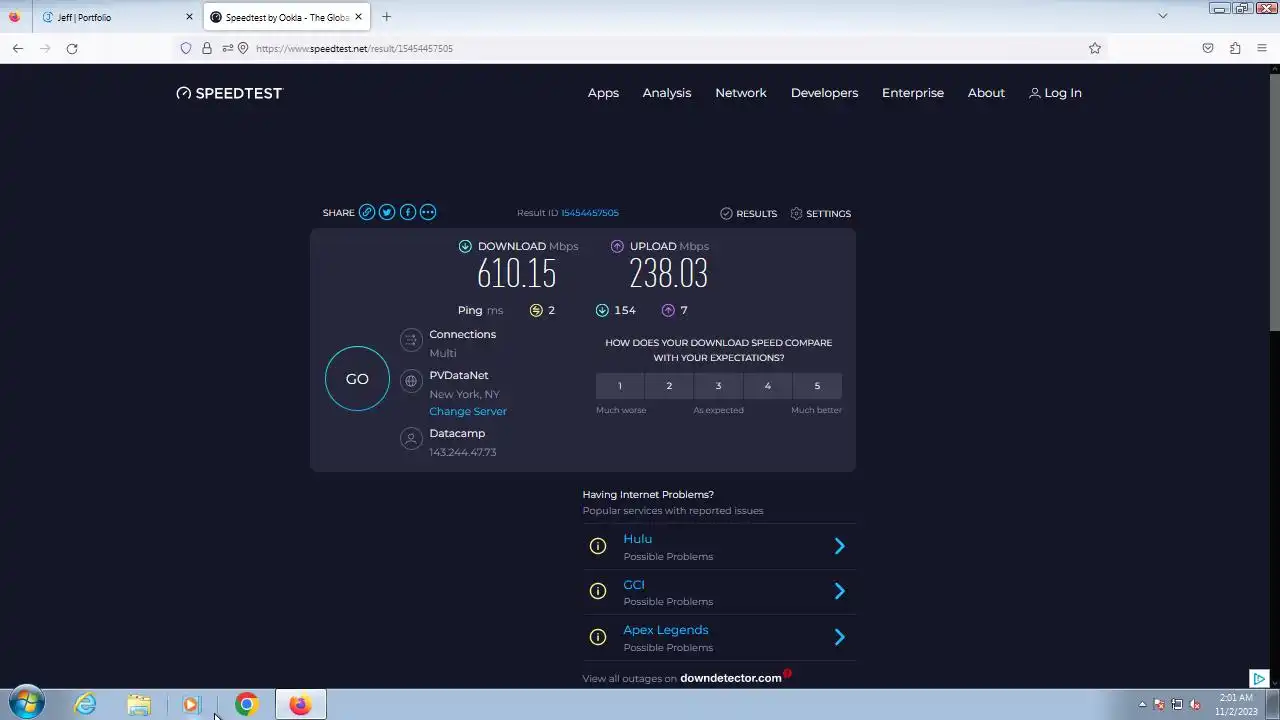This screenshot has height=720, width=1280.
Task: Click Log In
Action: pyautogui.click(x=1055, y=93)
